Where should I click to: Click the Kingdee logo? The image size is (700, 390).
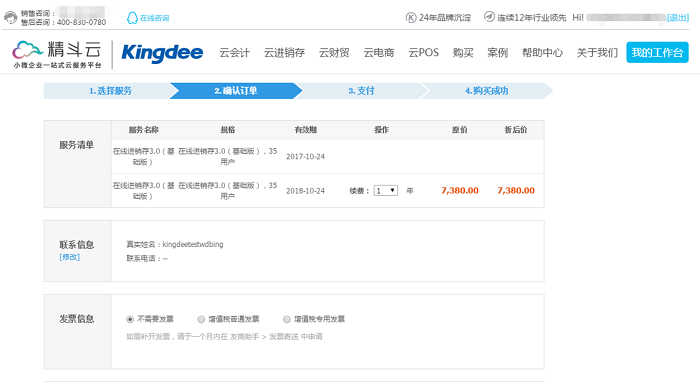click(162, 53)
